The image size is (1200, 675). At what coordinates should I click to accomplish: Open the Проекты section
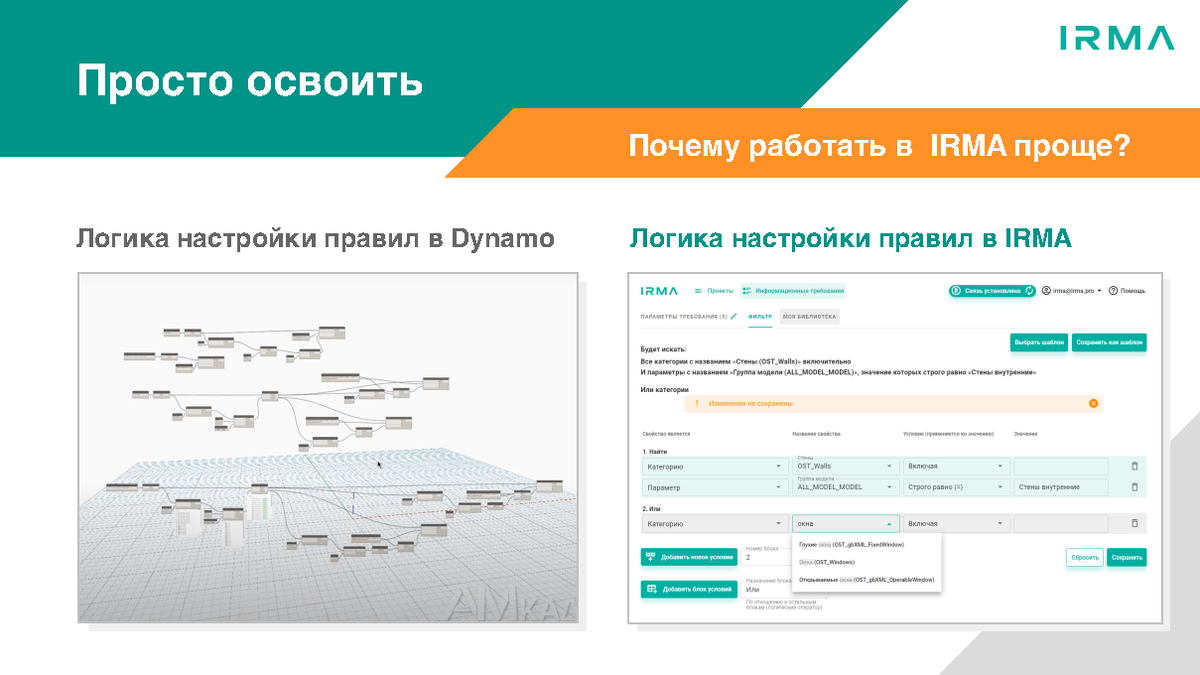pos(714,291)
